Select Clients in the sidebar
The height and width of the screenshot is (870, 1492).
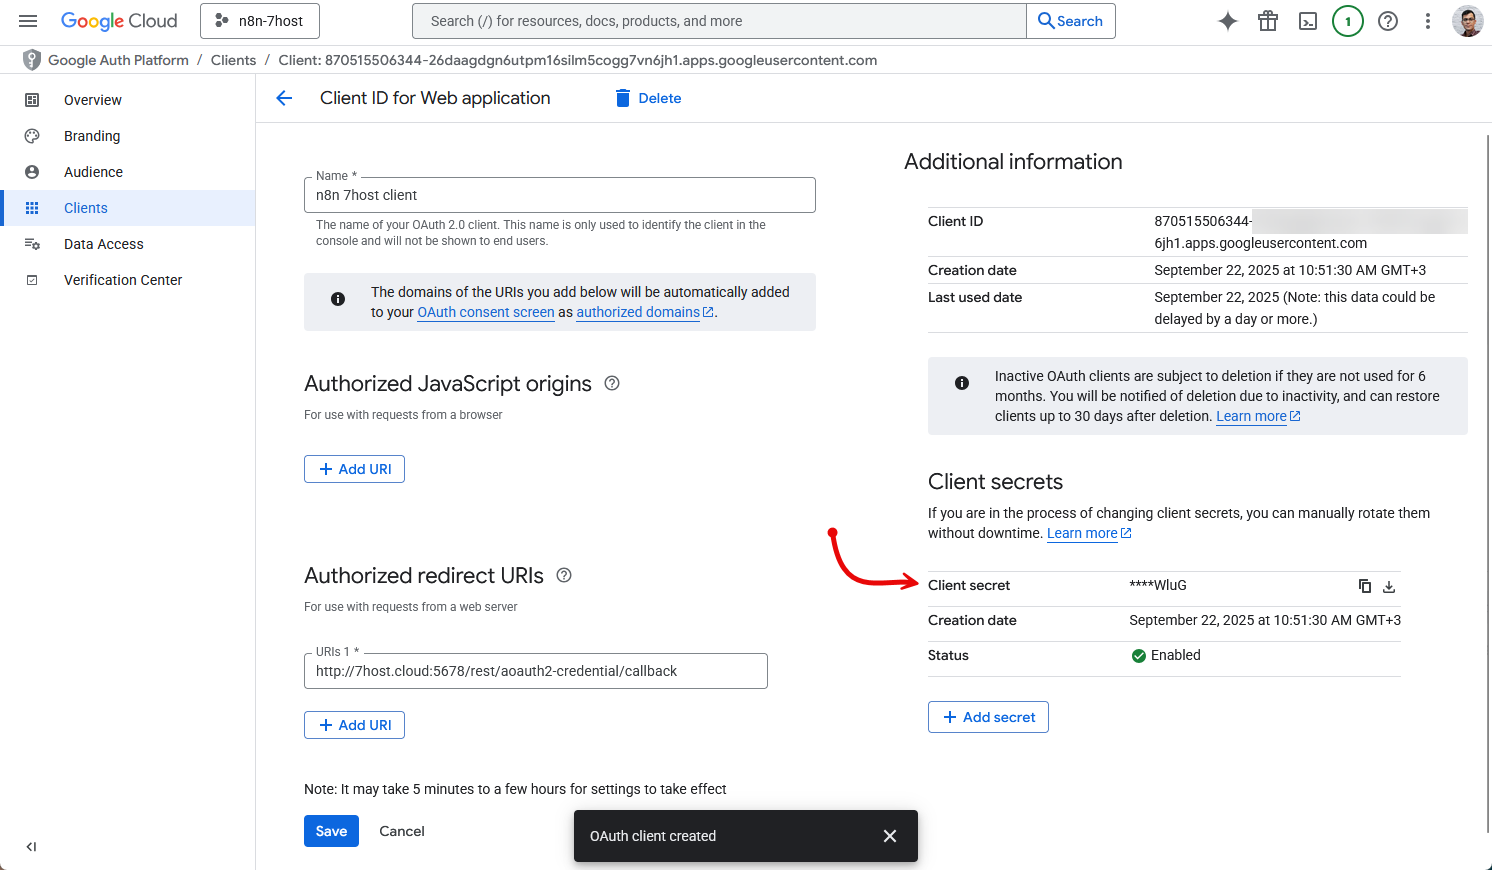(127, 208)
